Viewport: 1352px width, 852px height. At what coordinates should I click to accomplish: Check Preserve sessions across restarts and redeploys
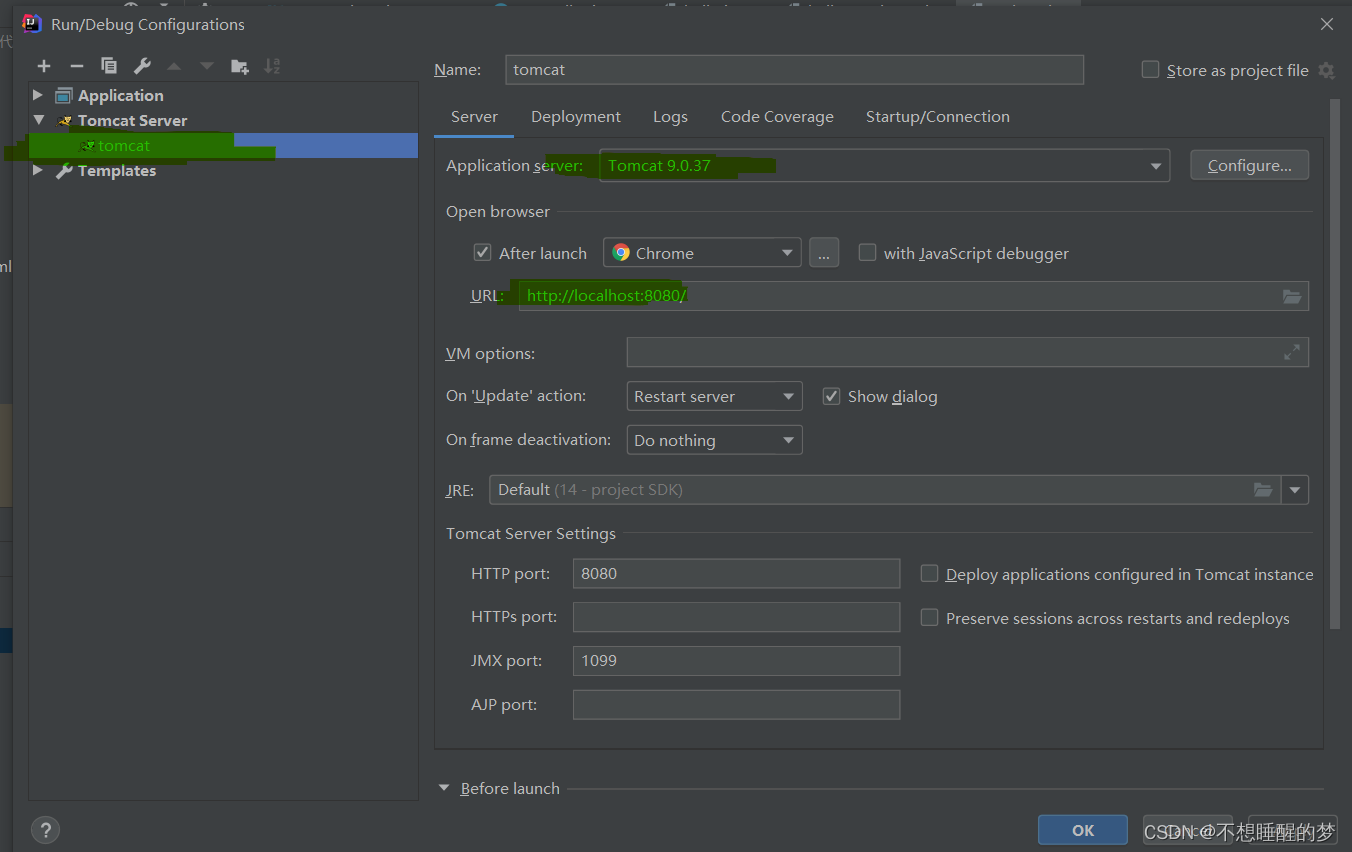tap(929, 618)
